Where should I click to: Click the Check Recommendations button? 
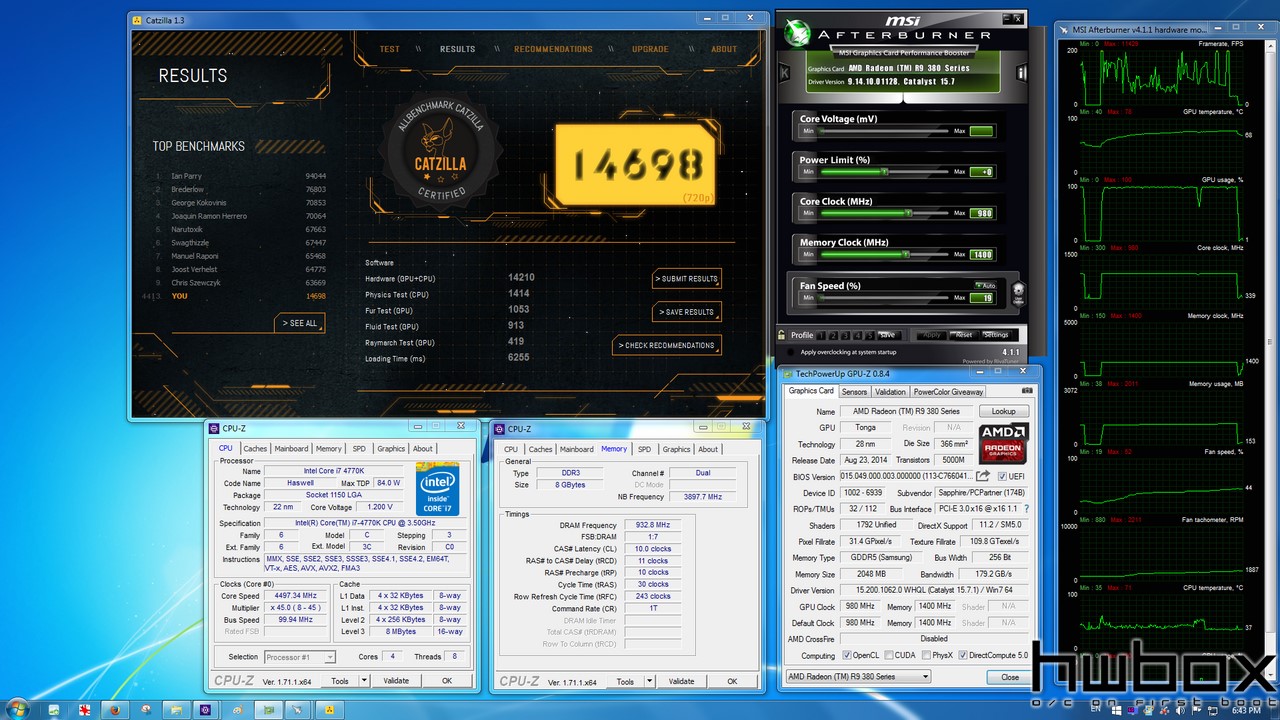coord(667,345)
